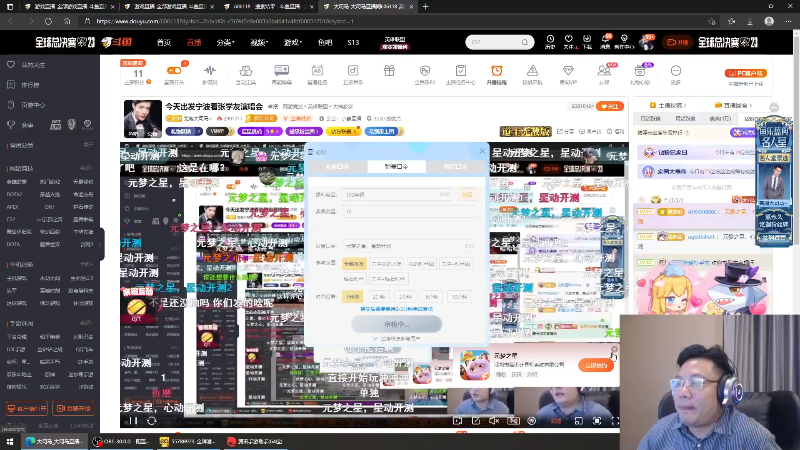Open the AD task icon in toolbar
The image size is (800, 450).
tap(317, 71)
